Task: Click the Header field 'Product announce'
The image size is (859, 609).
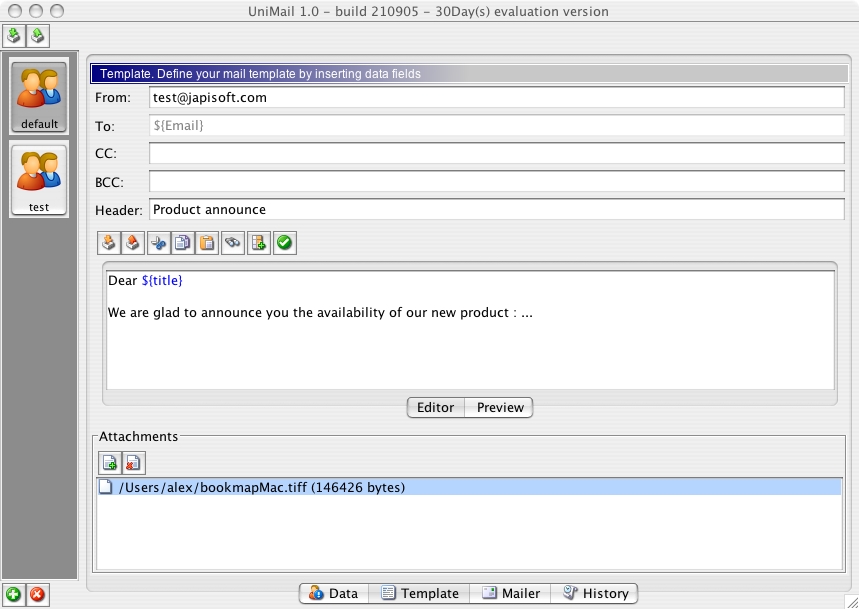Action: pos(496,209)
